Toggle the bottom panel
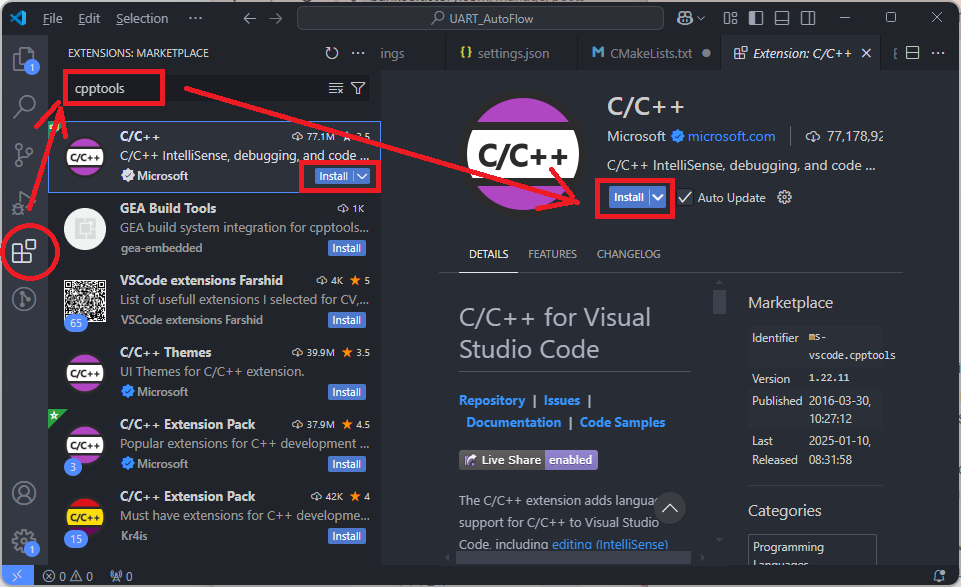Screen dimensions: 961x587 pos(781,18)
